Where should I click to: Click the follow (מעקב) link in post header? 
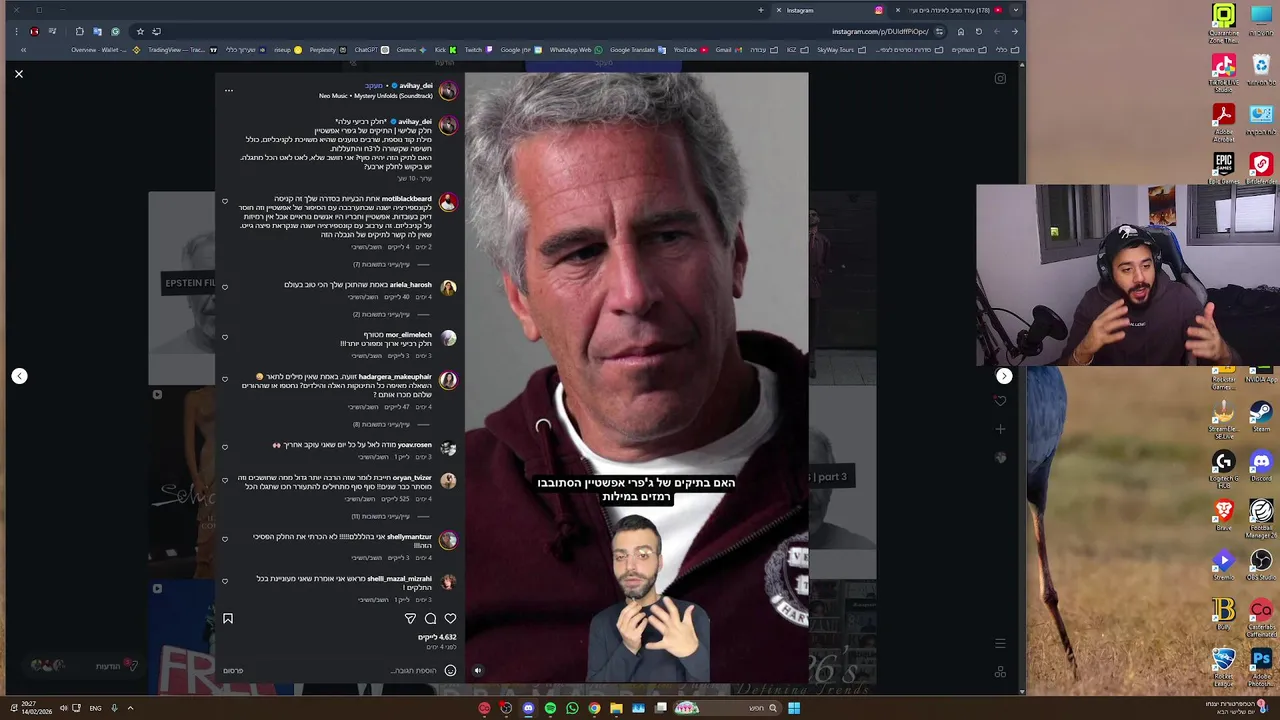[374, 86]
